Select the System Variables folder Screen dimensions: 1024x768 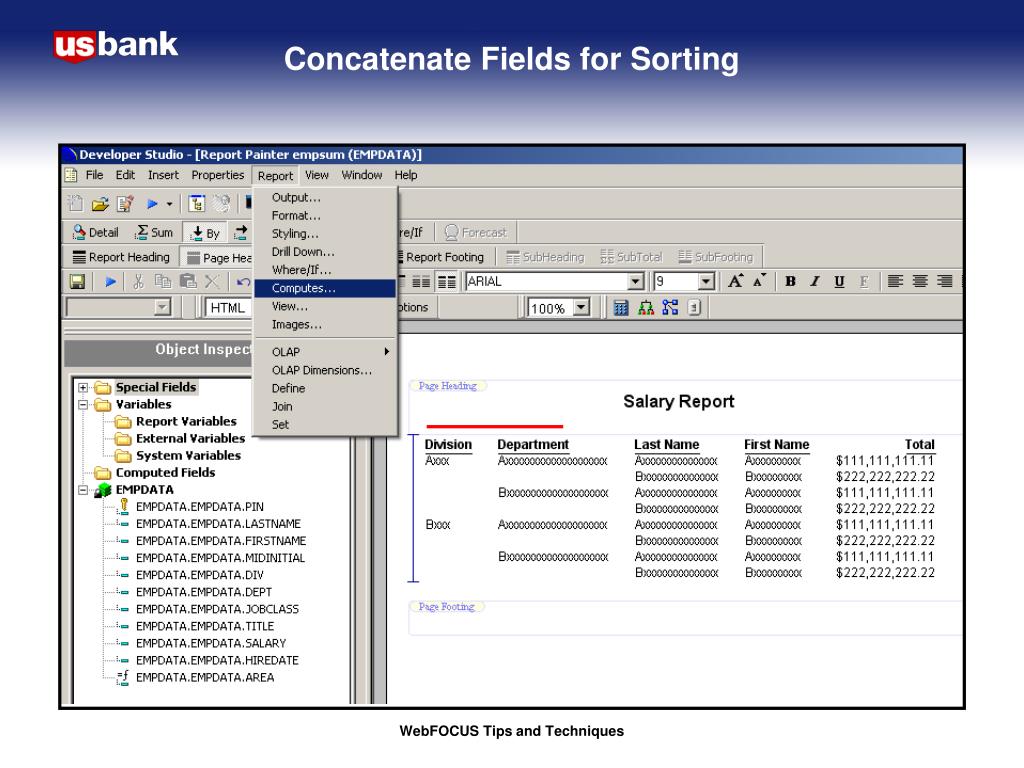coord(178,455)
